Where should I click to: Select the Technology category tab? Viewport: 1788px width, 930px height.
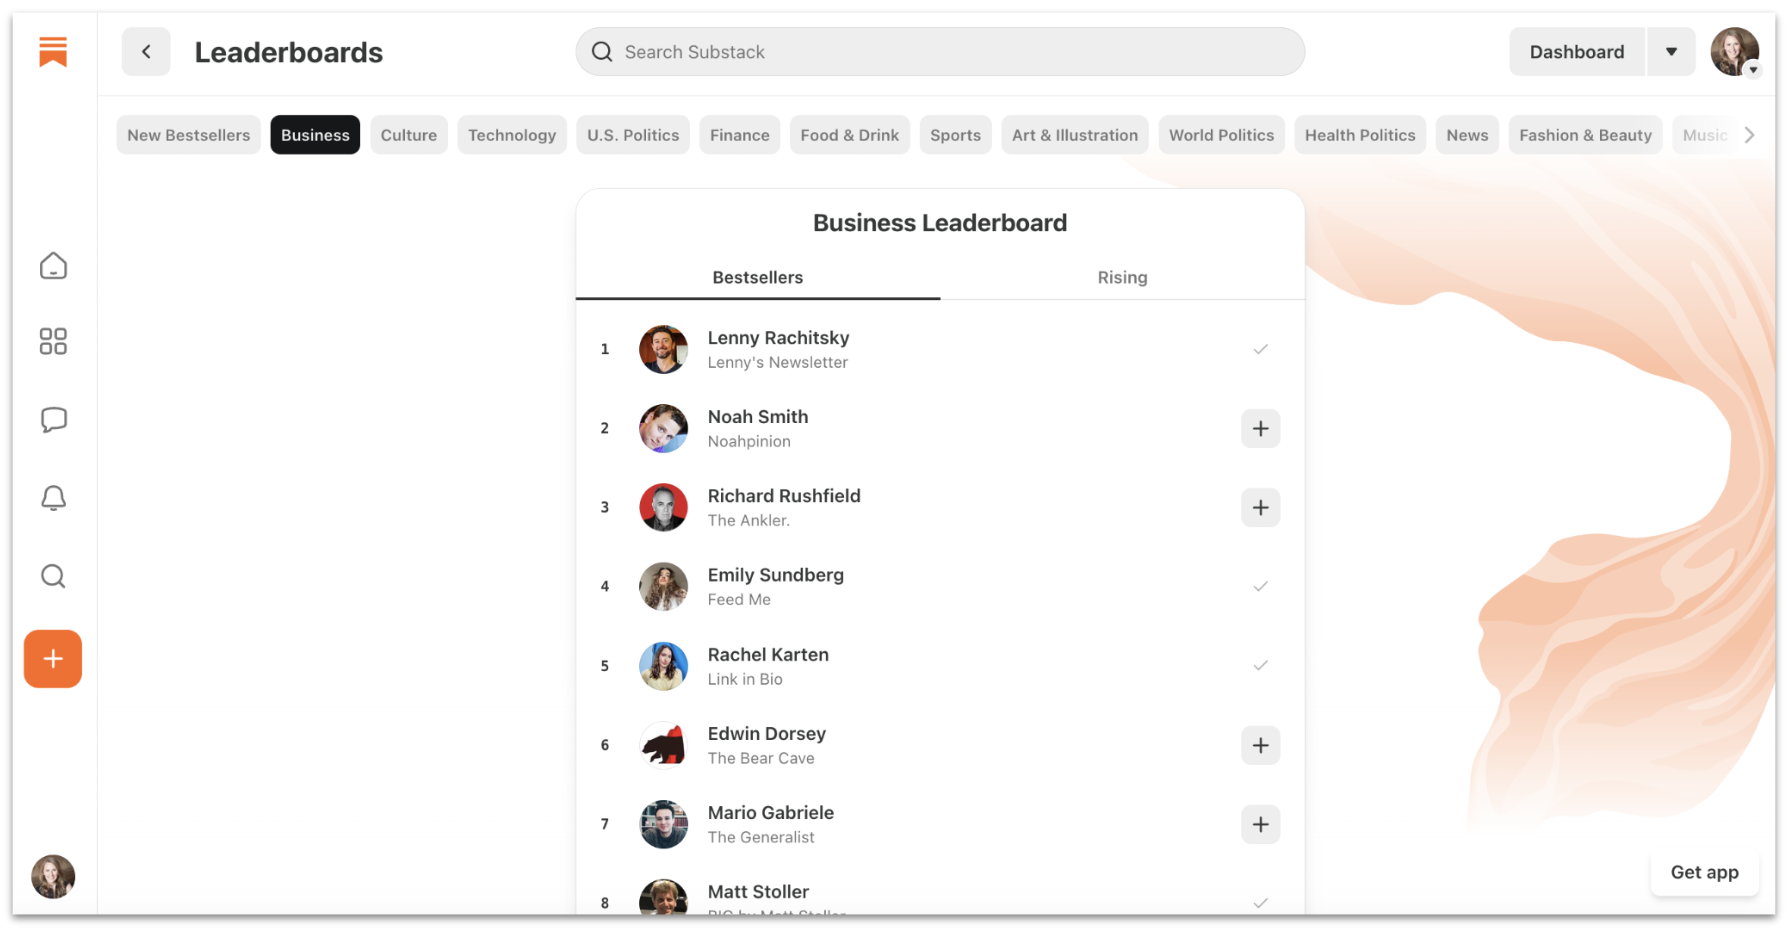point(511,135)
